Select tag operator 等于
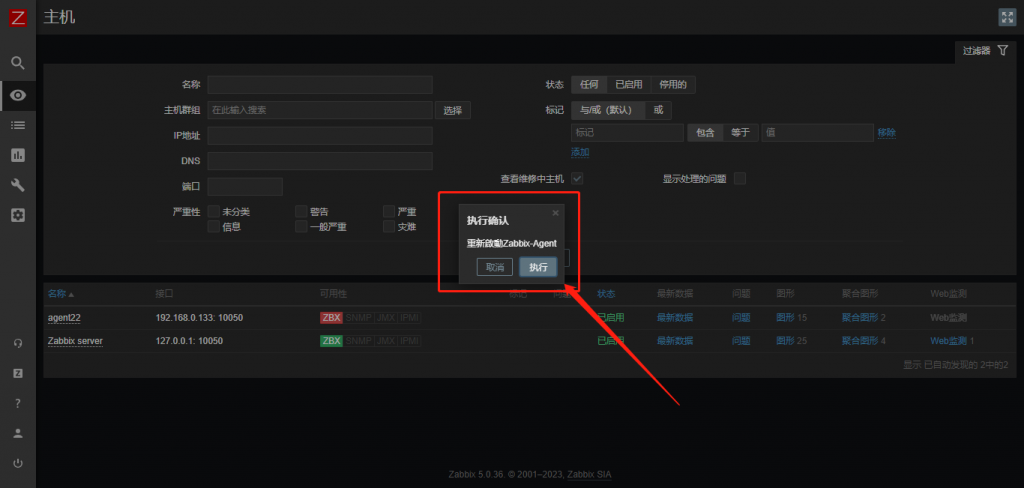The height and width of the screenshot is (488, 1024). pyautogui.click(x=741, y=133)
